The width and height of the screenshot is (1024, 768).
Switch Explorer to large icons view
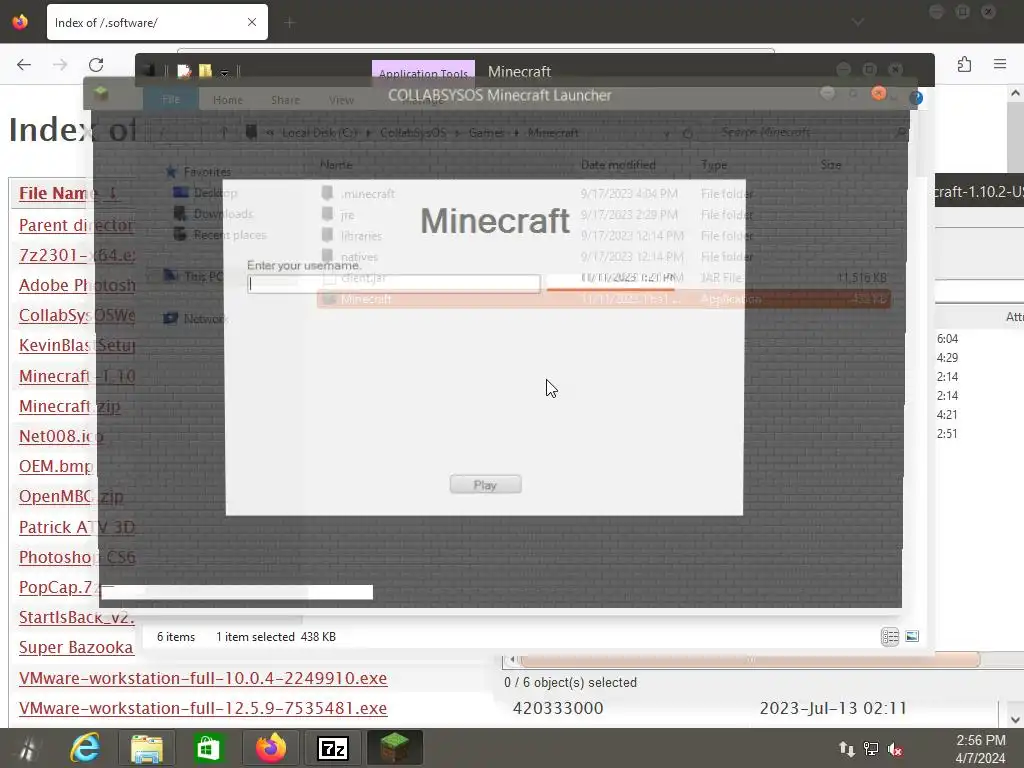pyautogui.click(x=912, y=636)
